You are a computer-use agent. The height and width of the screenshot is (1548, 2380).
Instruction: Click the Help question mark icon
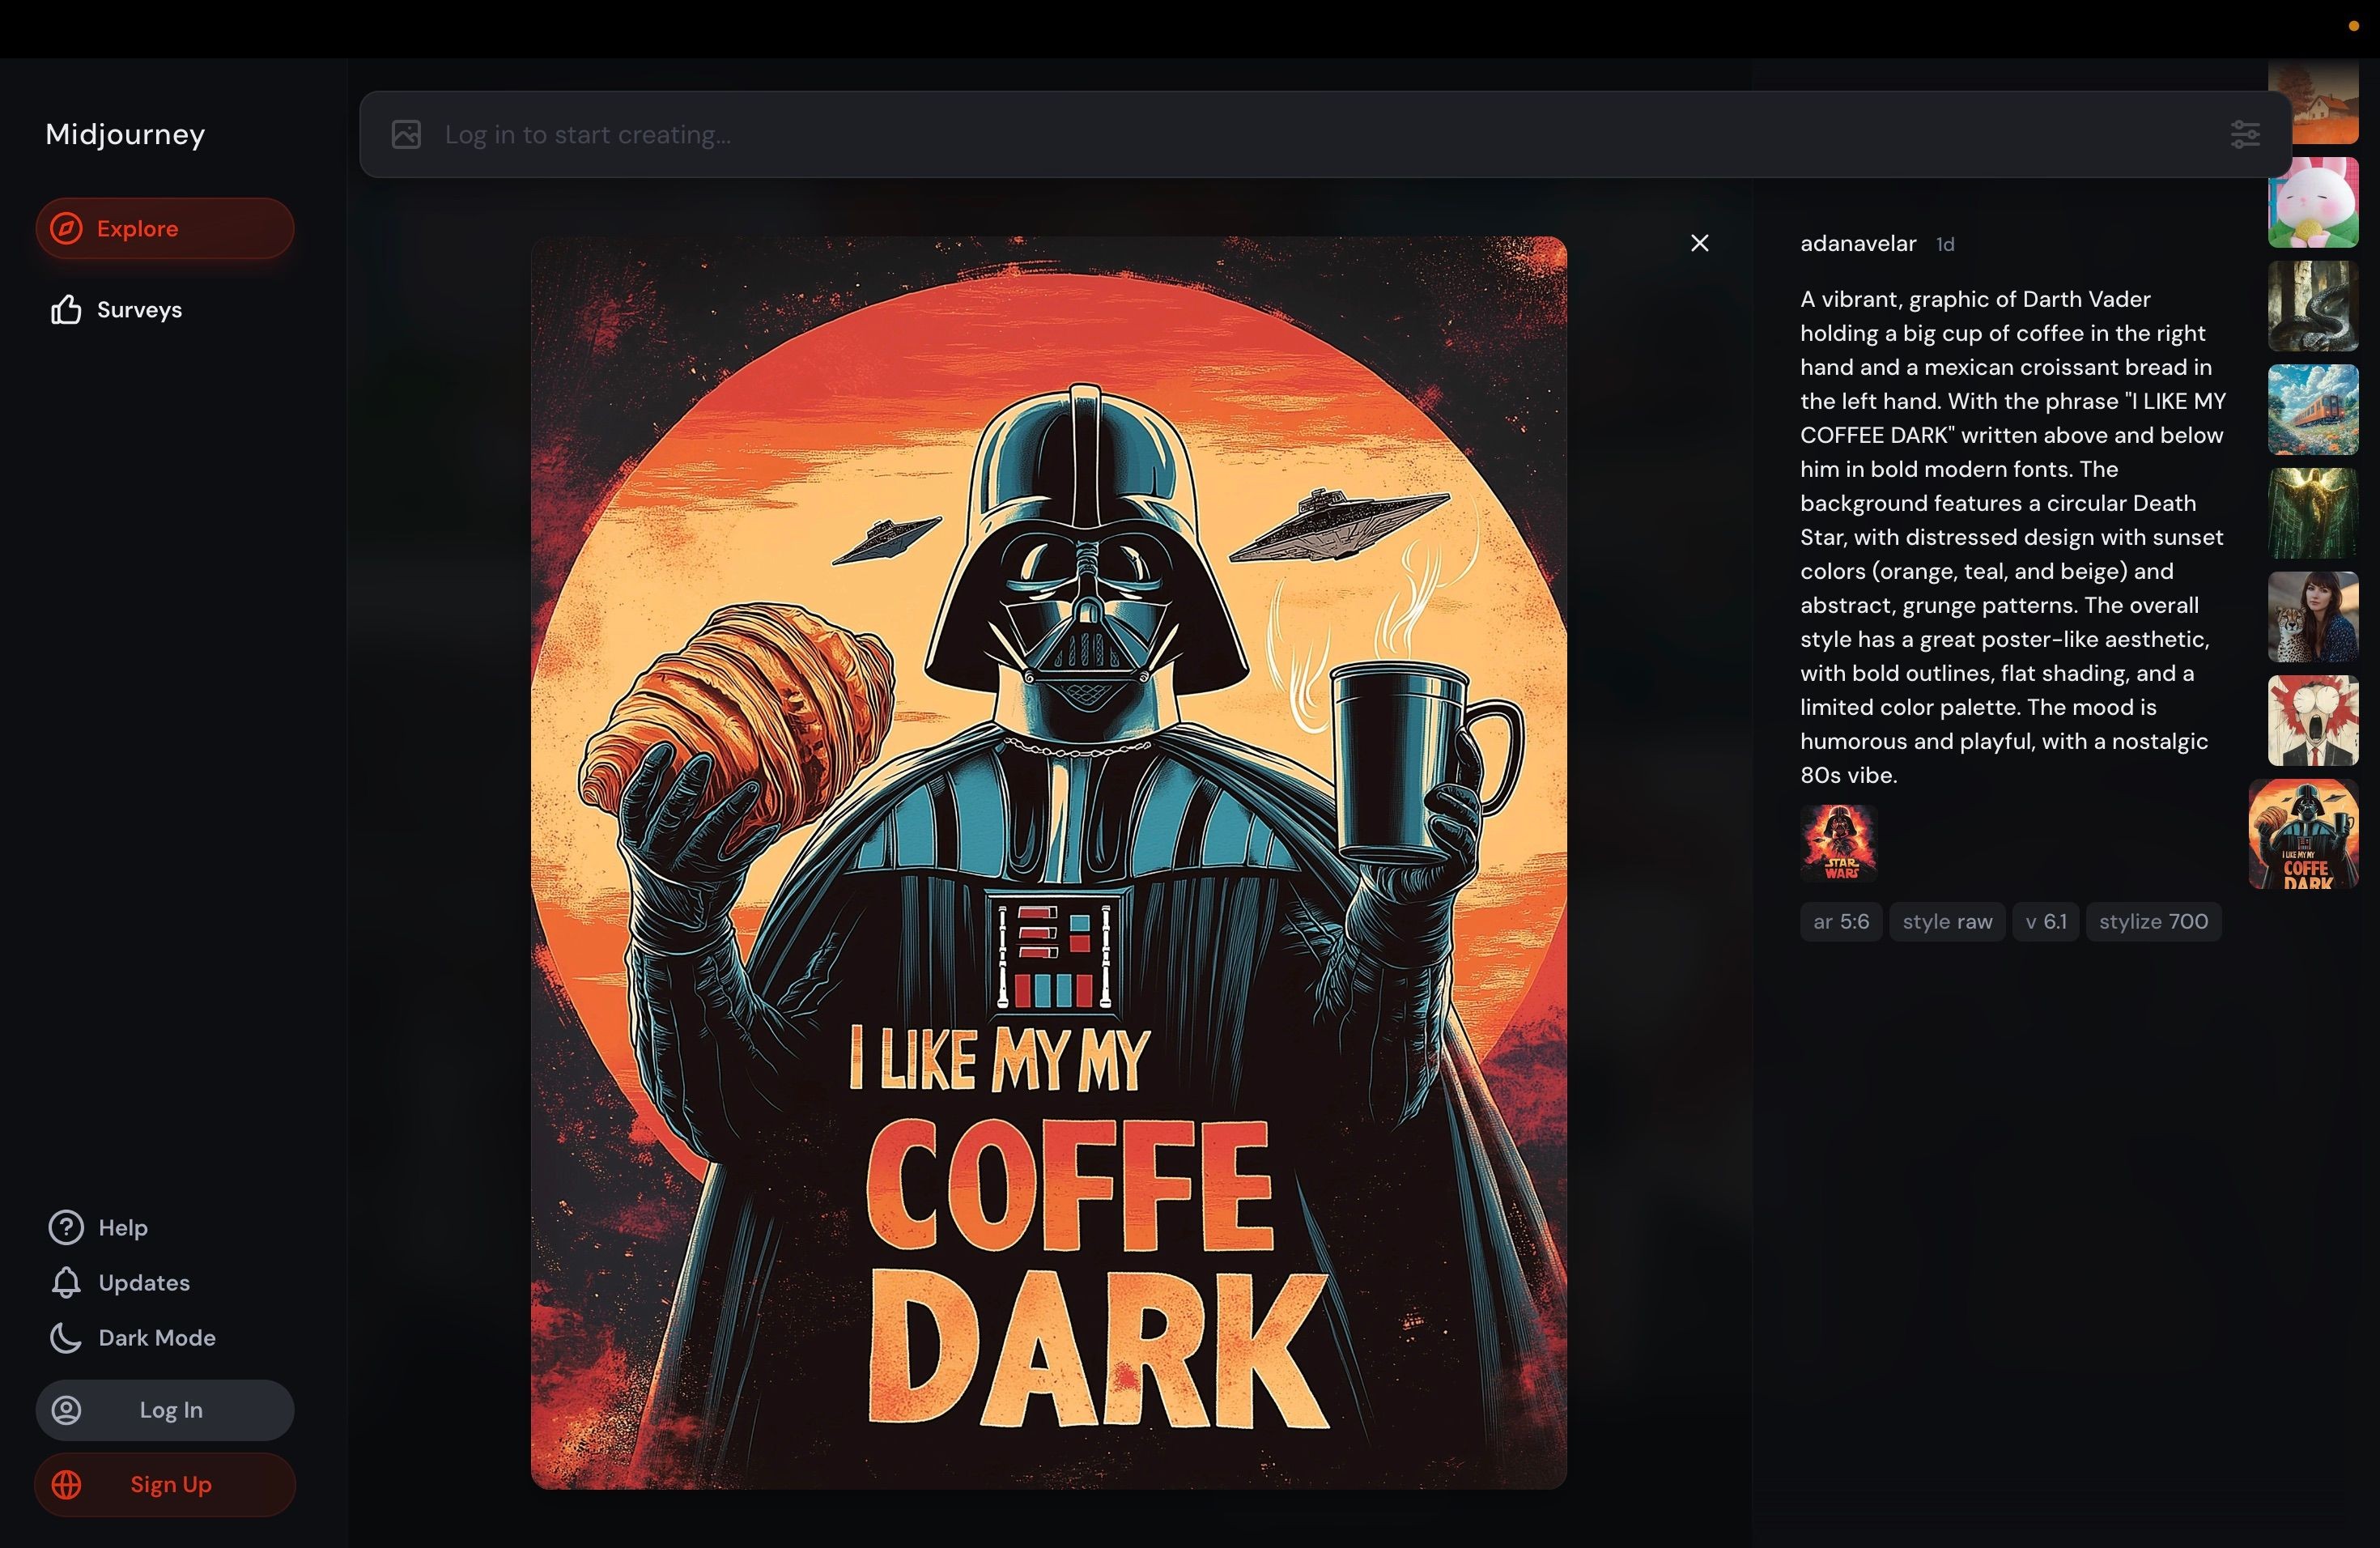pos(66,1227)
